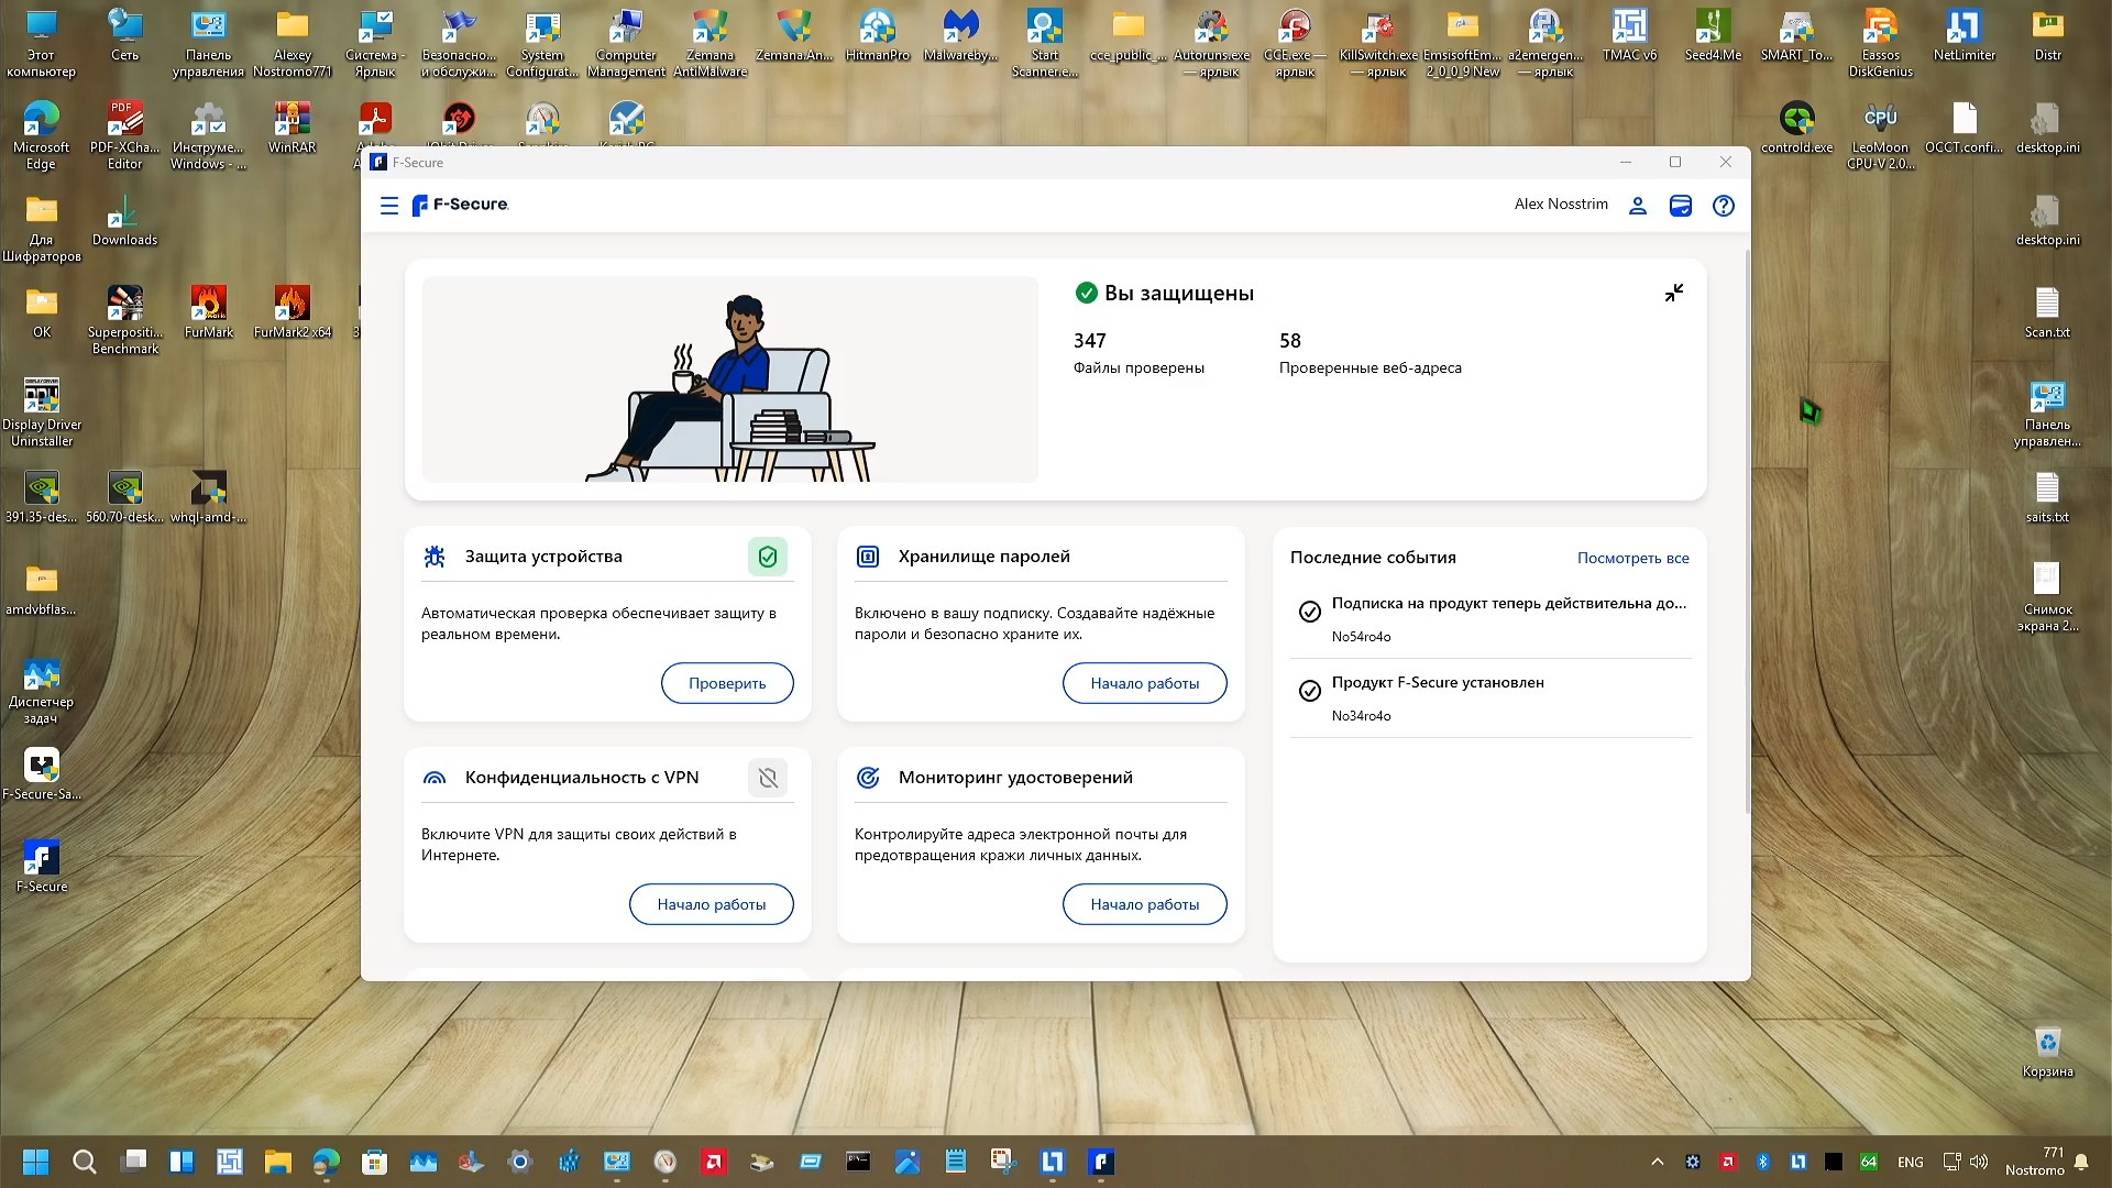Start VPN privacy with Начало работы
Viewport: 2112px width, 1188px height.
pos(711,904)
